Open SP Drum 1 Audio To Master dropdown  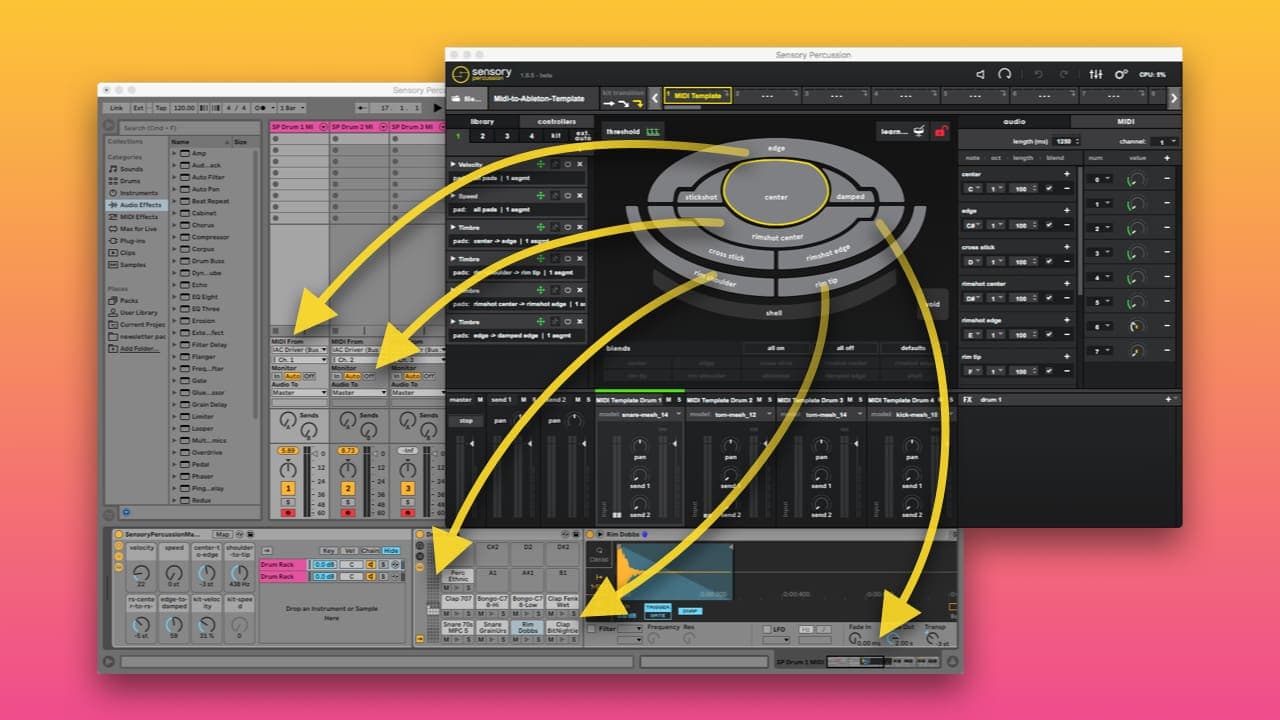(299, 393)
